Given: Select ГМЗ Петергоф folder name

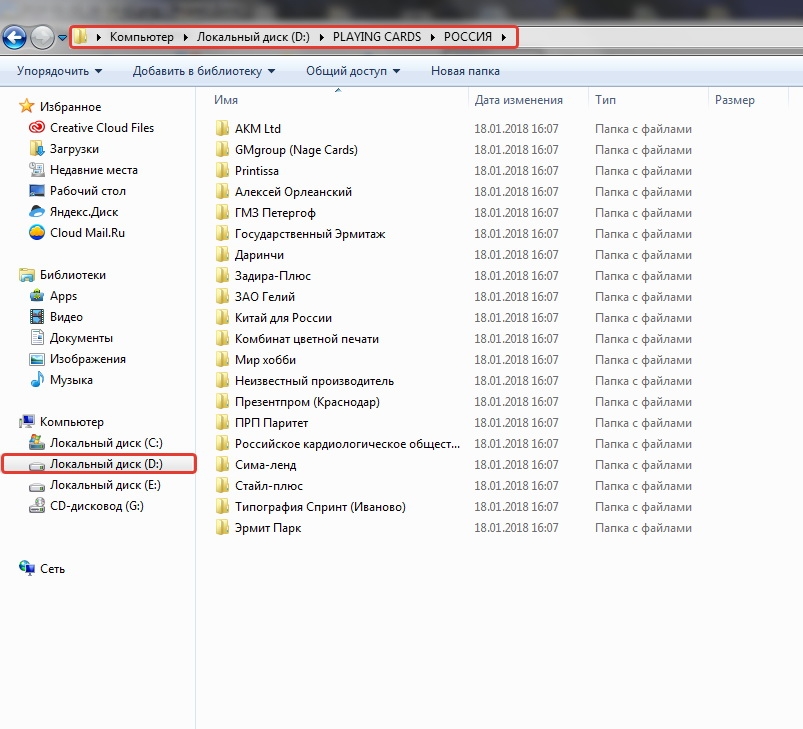Looking at the screenshot, I should click(275, 213).
